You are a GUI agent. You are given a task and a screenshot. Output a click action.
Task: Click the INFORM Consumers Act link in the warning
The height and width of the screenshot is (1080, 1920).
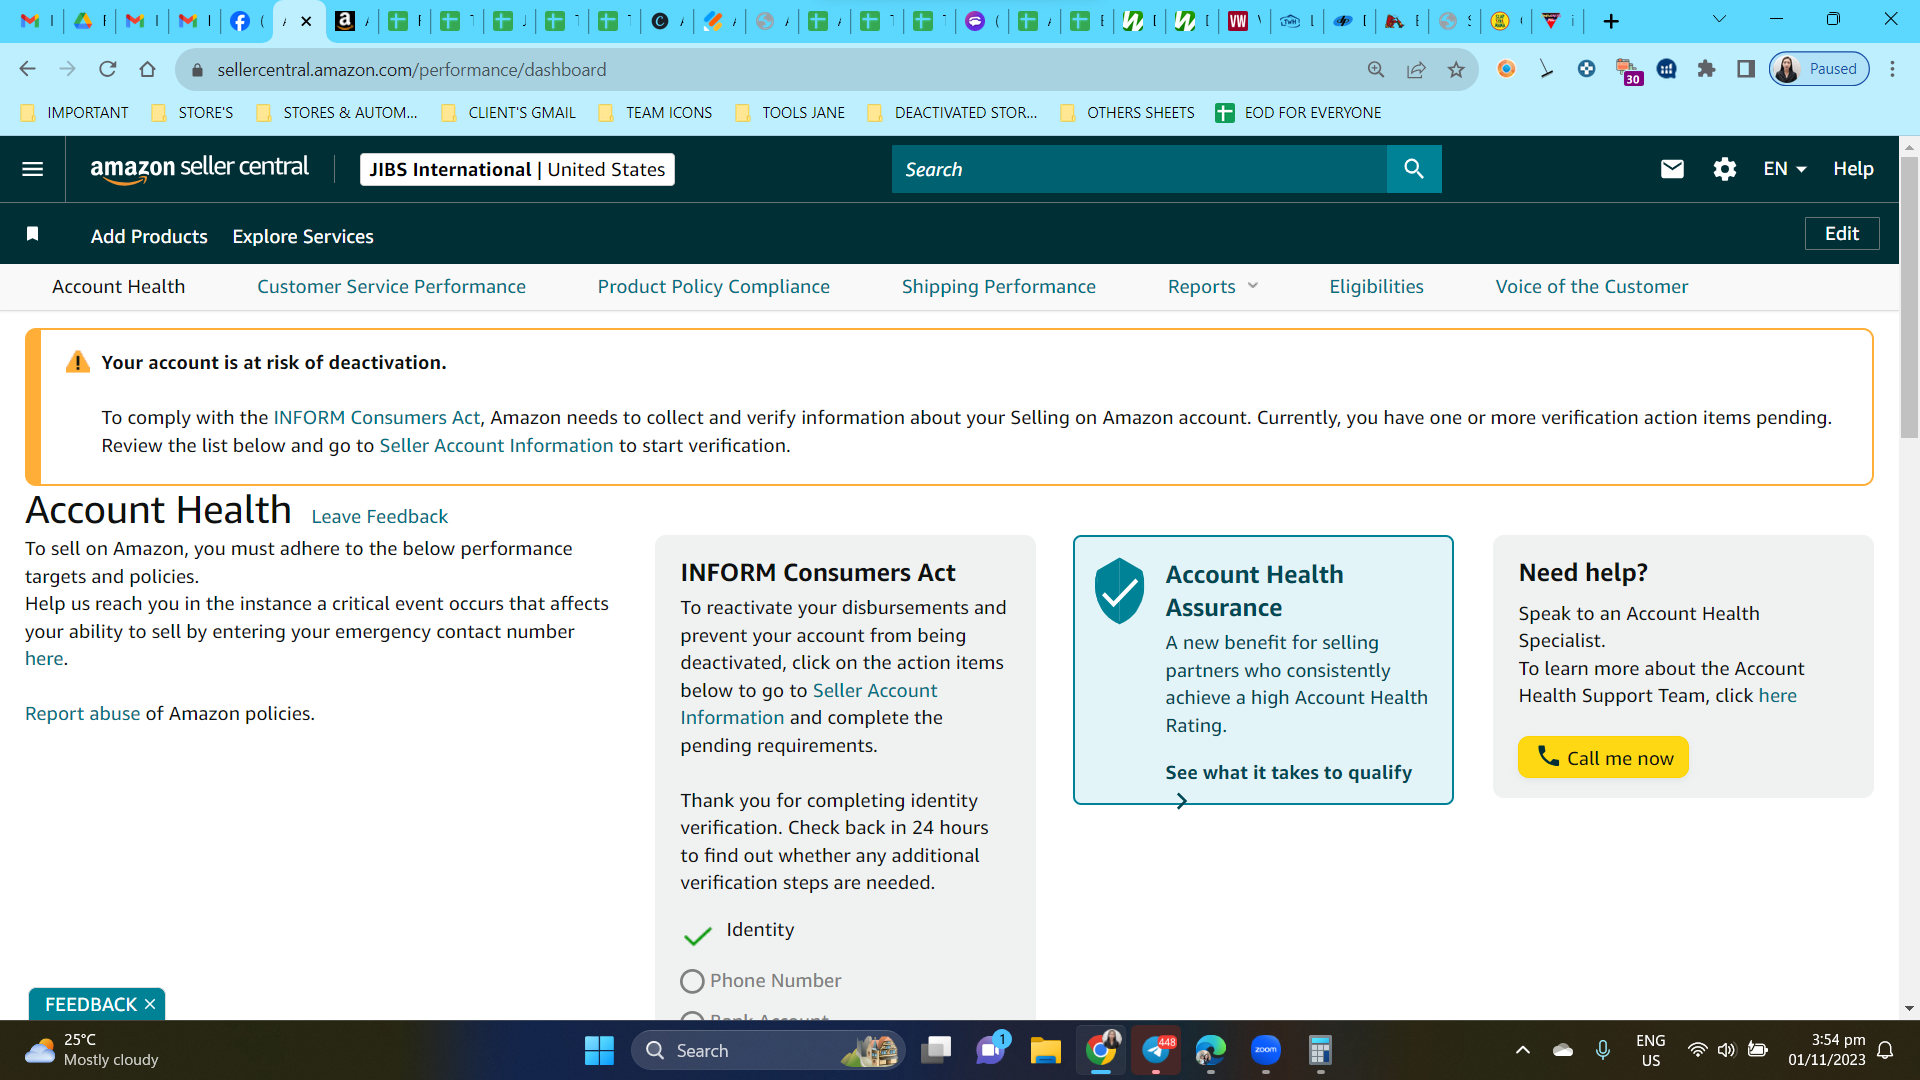pos(377,417)
